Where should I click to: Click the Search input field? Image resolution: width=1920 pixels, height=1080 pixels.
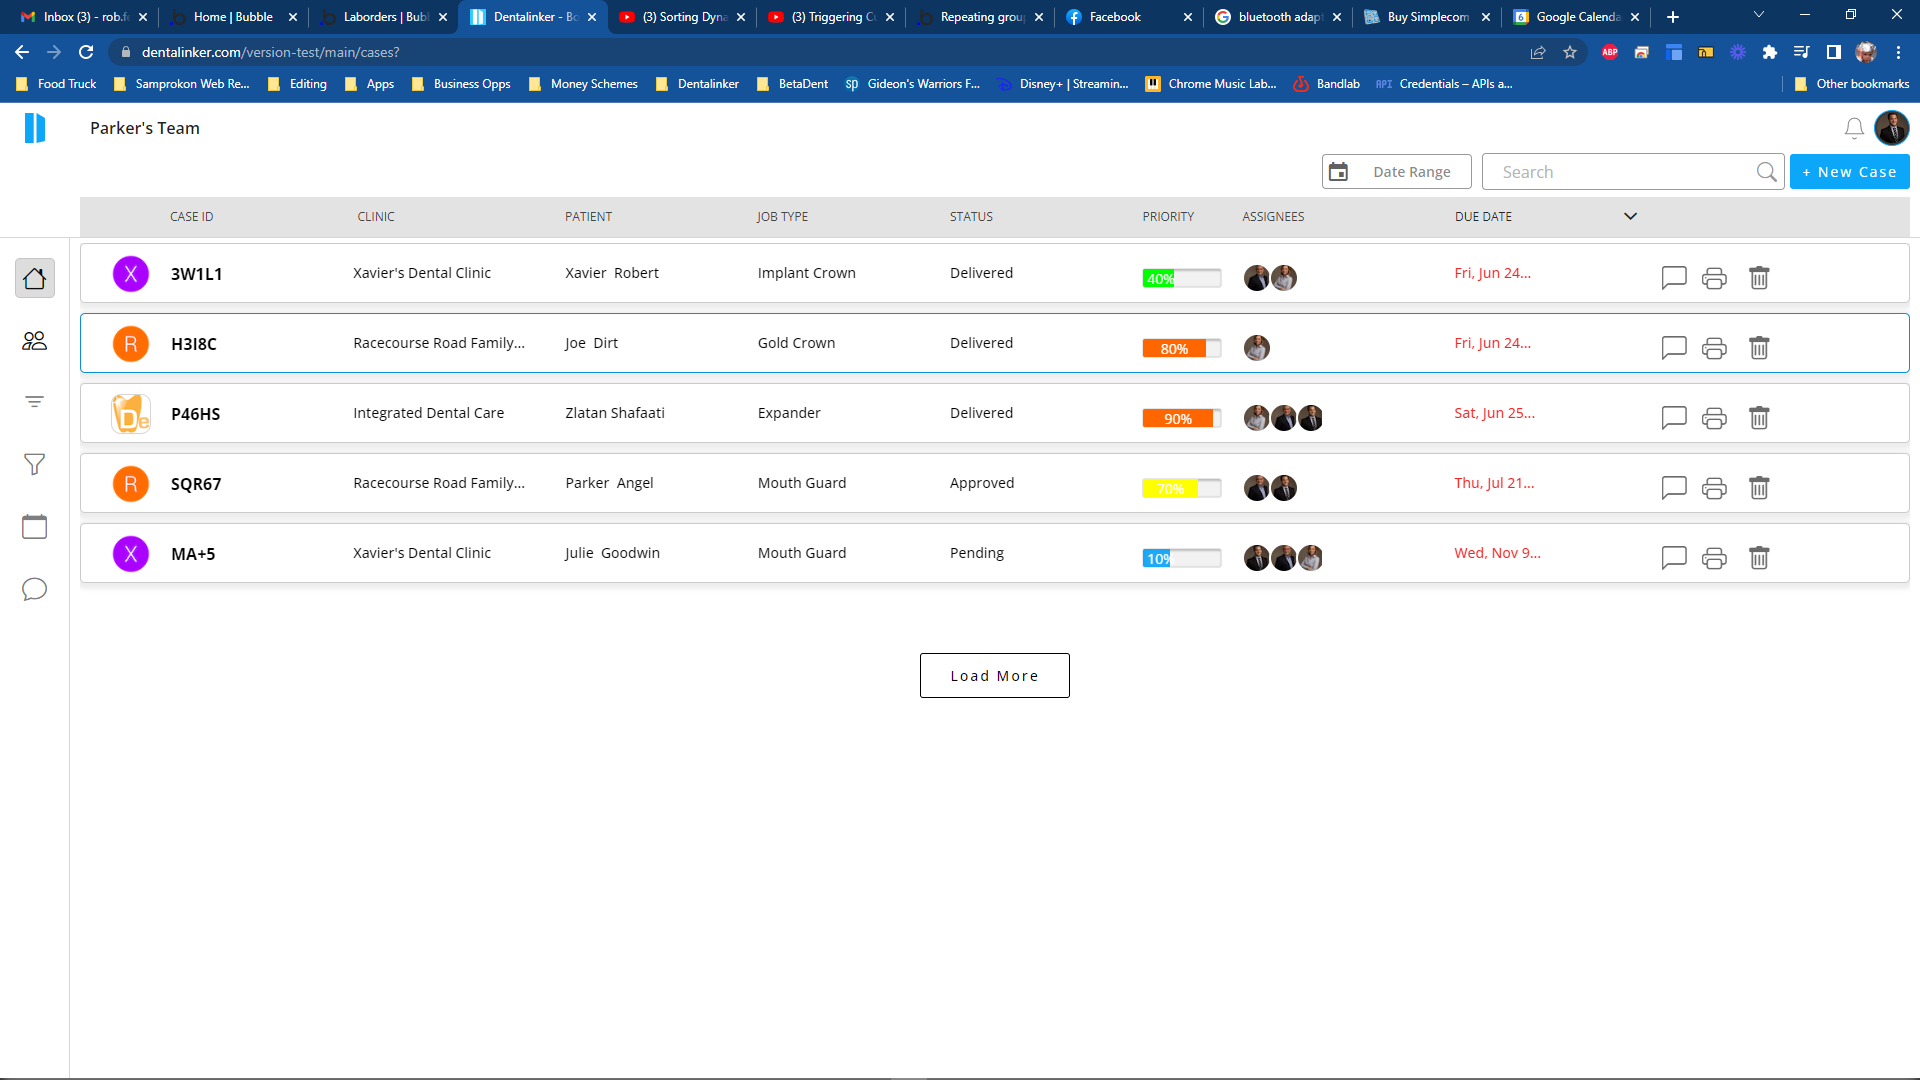1622,172
